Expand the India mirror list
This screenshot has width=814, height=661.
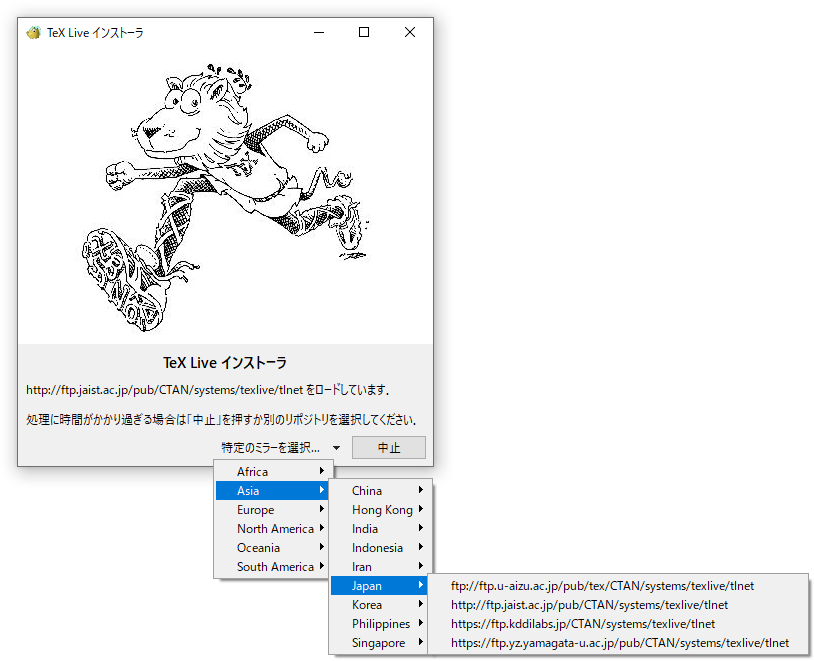[x=381, y=529]
